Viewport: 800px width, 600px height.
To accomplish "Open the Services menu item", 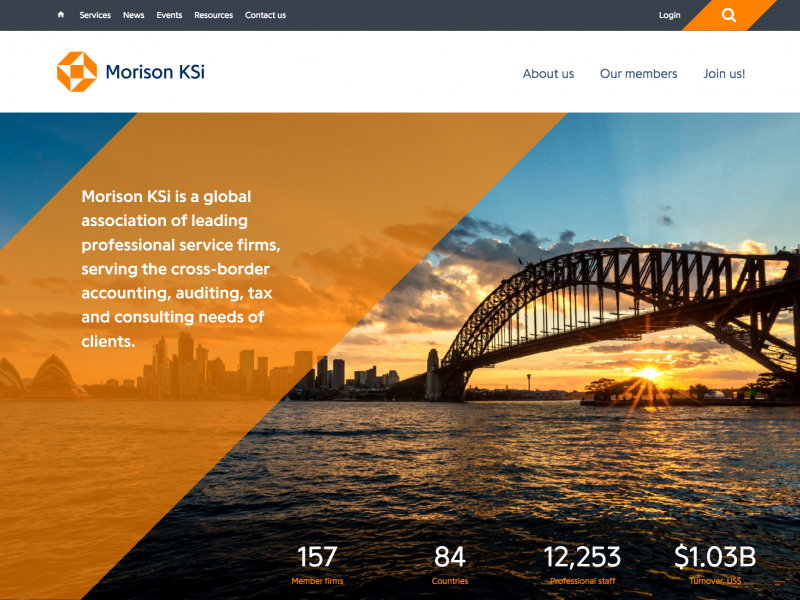I will pos(95,15).
